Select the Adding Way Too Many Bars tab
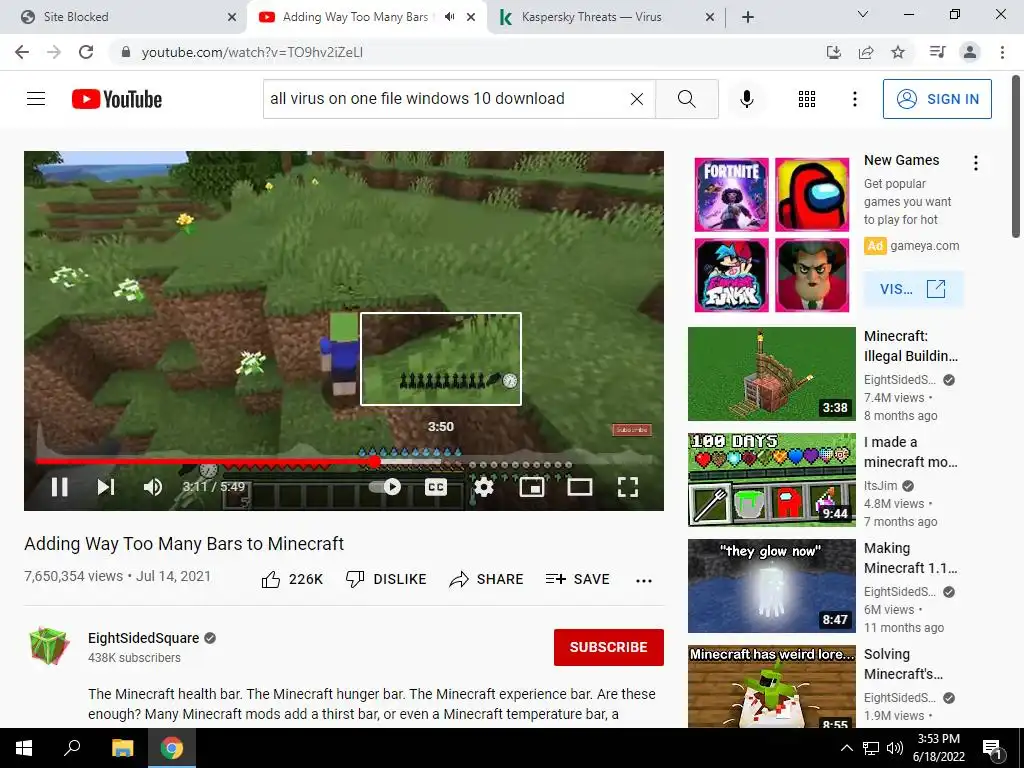This screenshot has height=768, width=1024. click(355, 17)
